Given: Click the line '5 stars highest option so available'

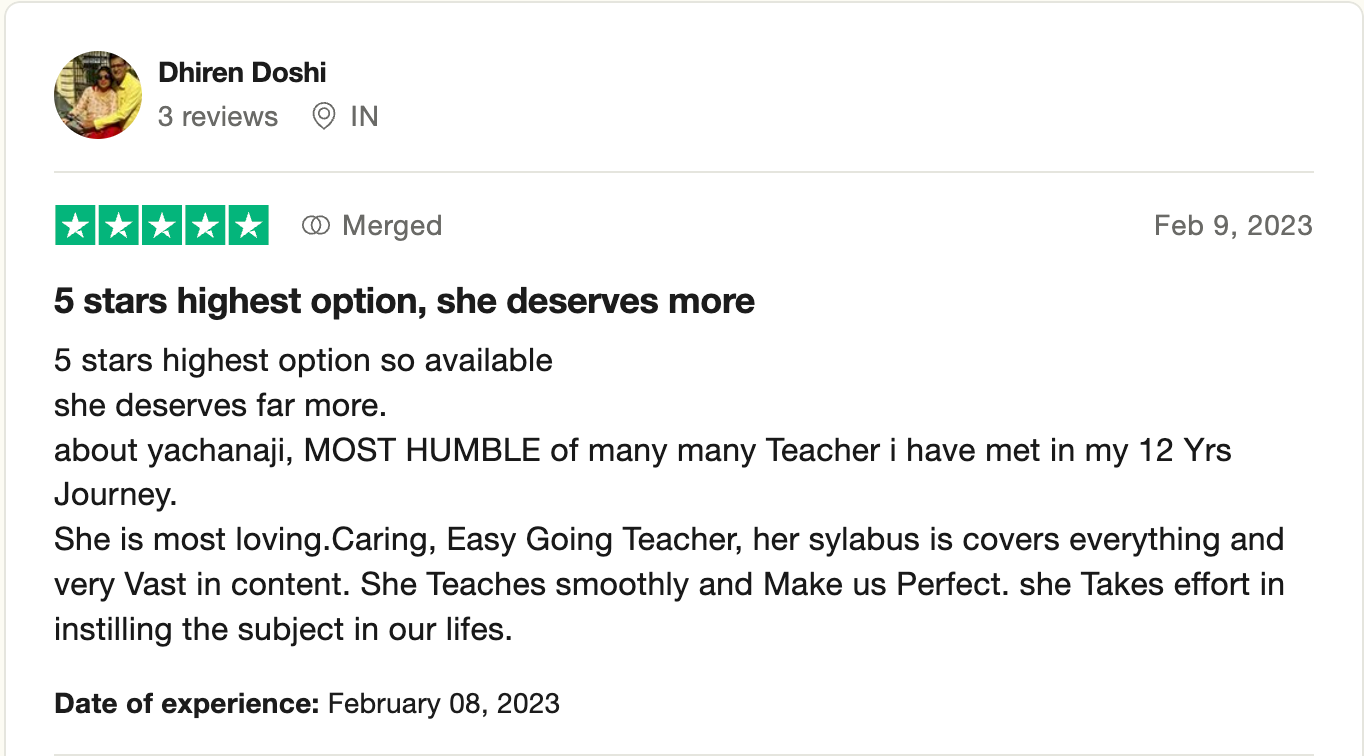Looking at the screenshot, I should coord(303,360).
